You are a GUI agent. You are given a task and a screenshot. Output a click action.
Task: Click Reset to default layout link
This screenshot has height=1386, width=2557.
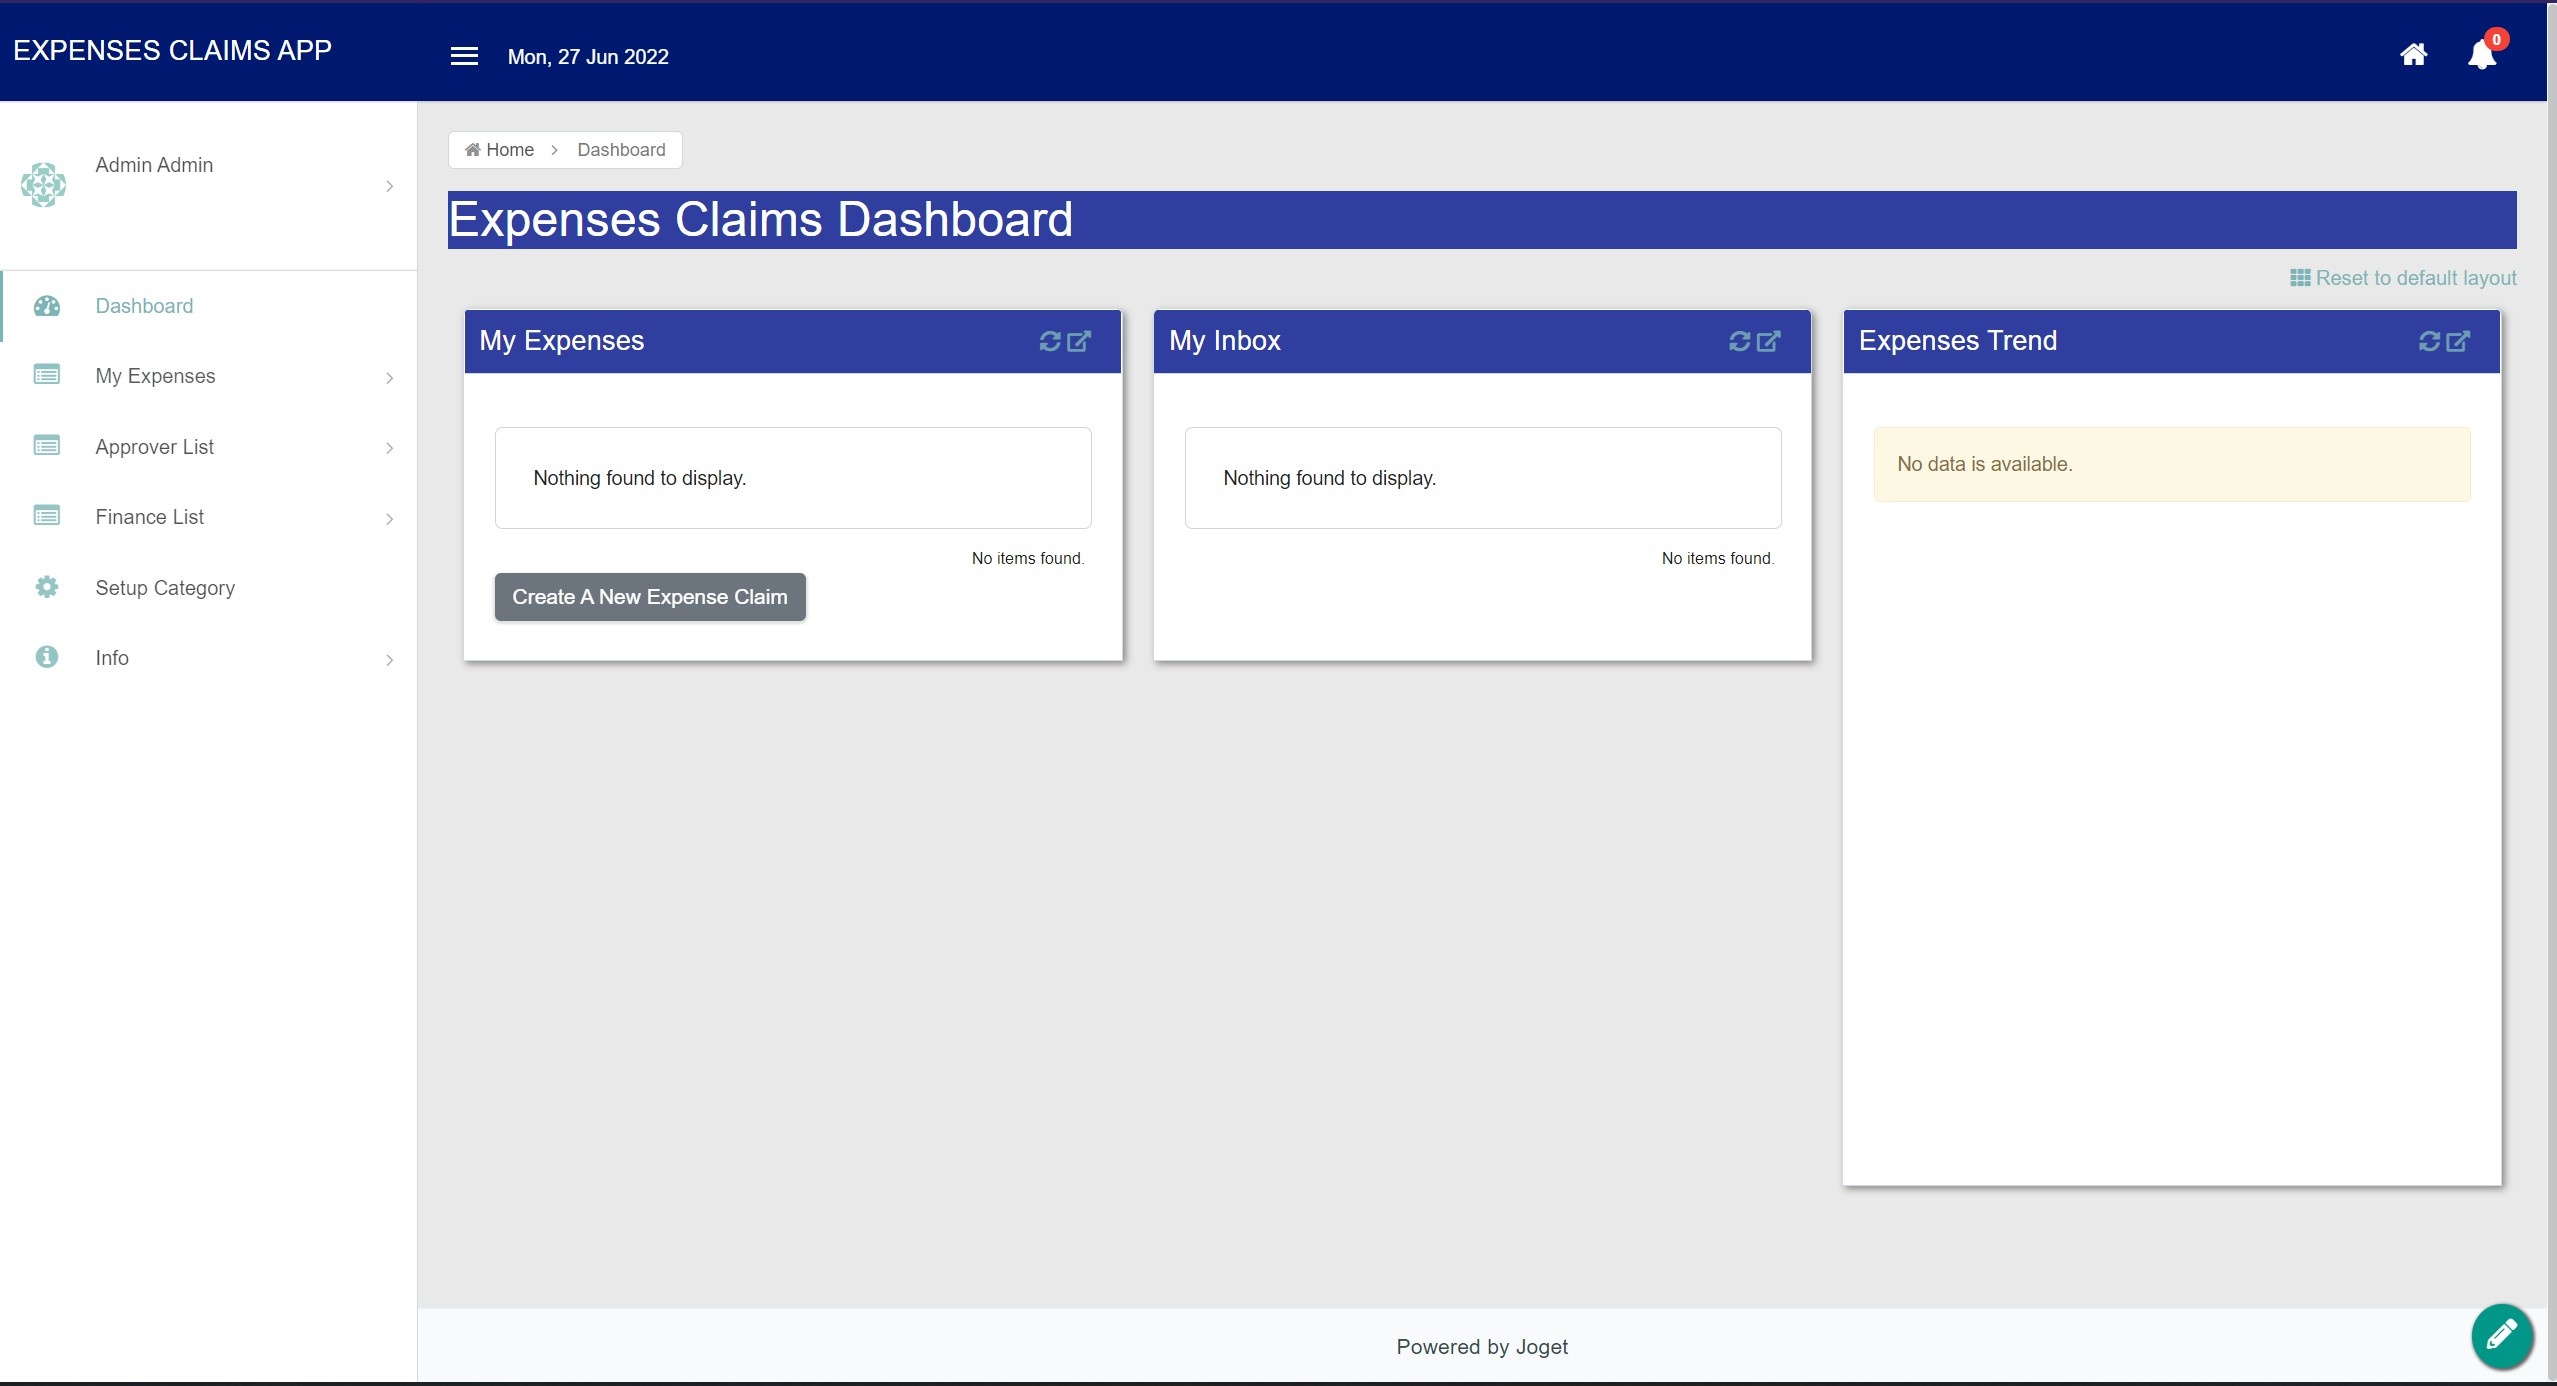2404,278
